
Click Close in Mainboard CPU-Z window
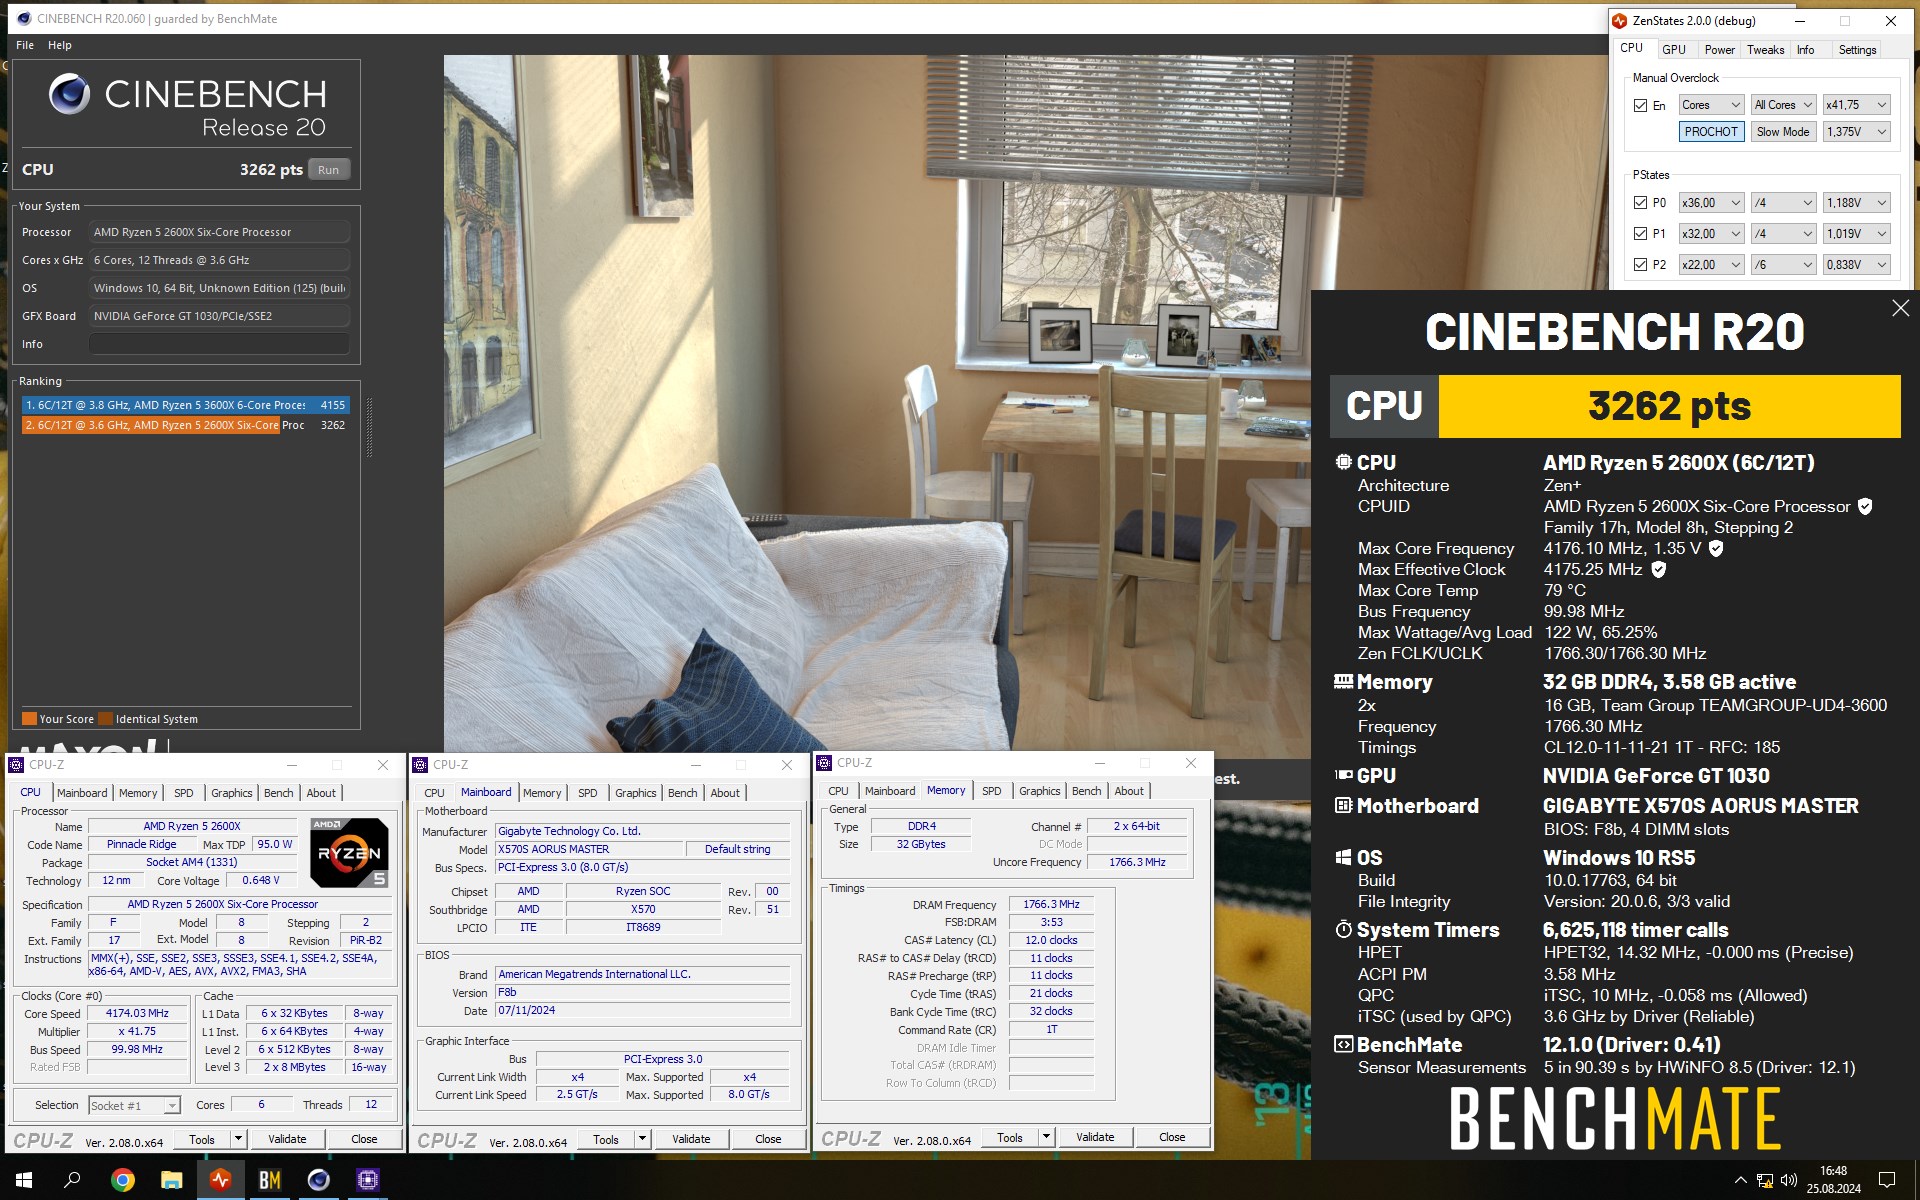(768, 1139)
